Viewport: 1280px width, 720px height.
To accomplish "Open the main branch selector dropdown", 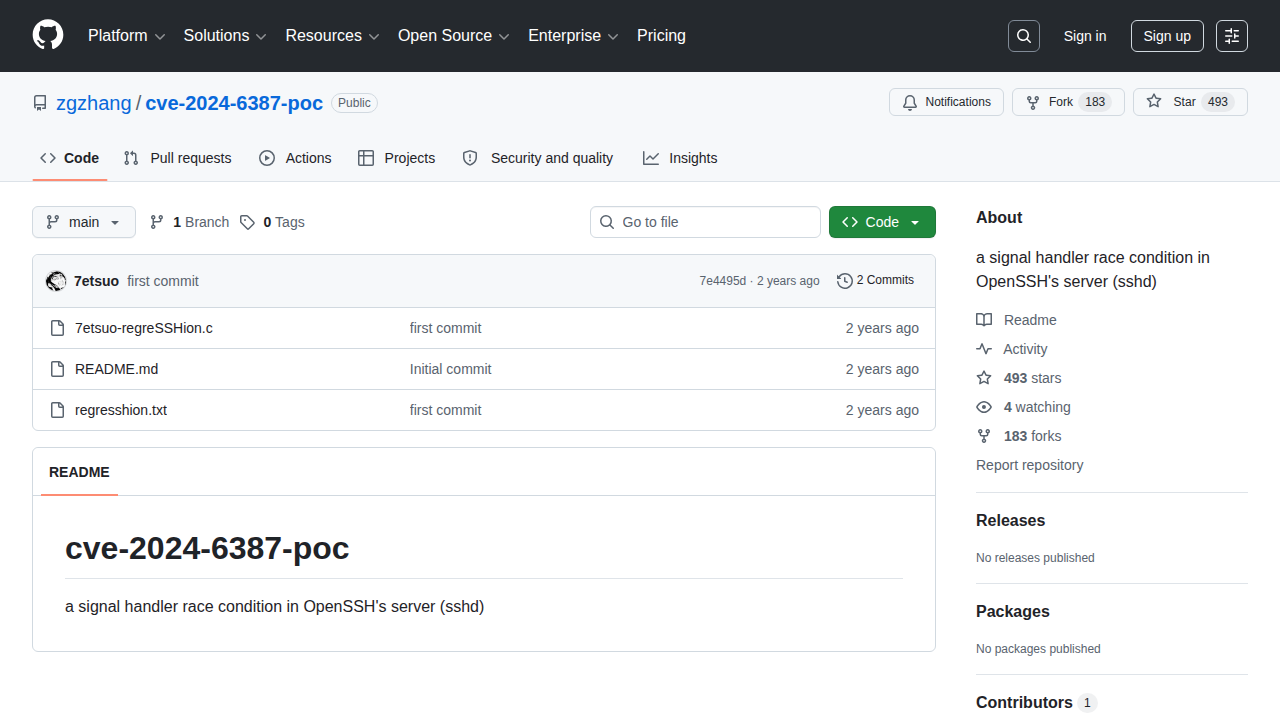I will coord(84,222).
